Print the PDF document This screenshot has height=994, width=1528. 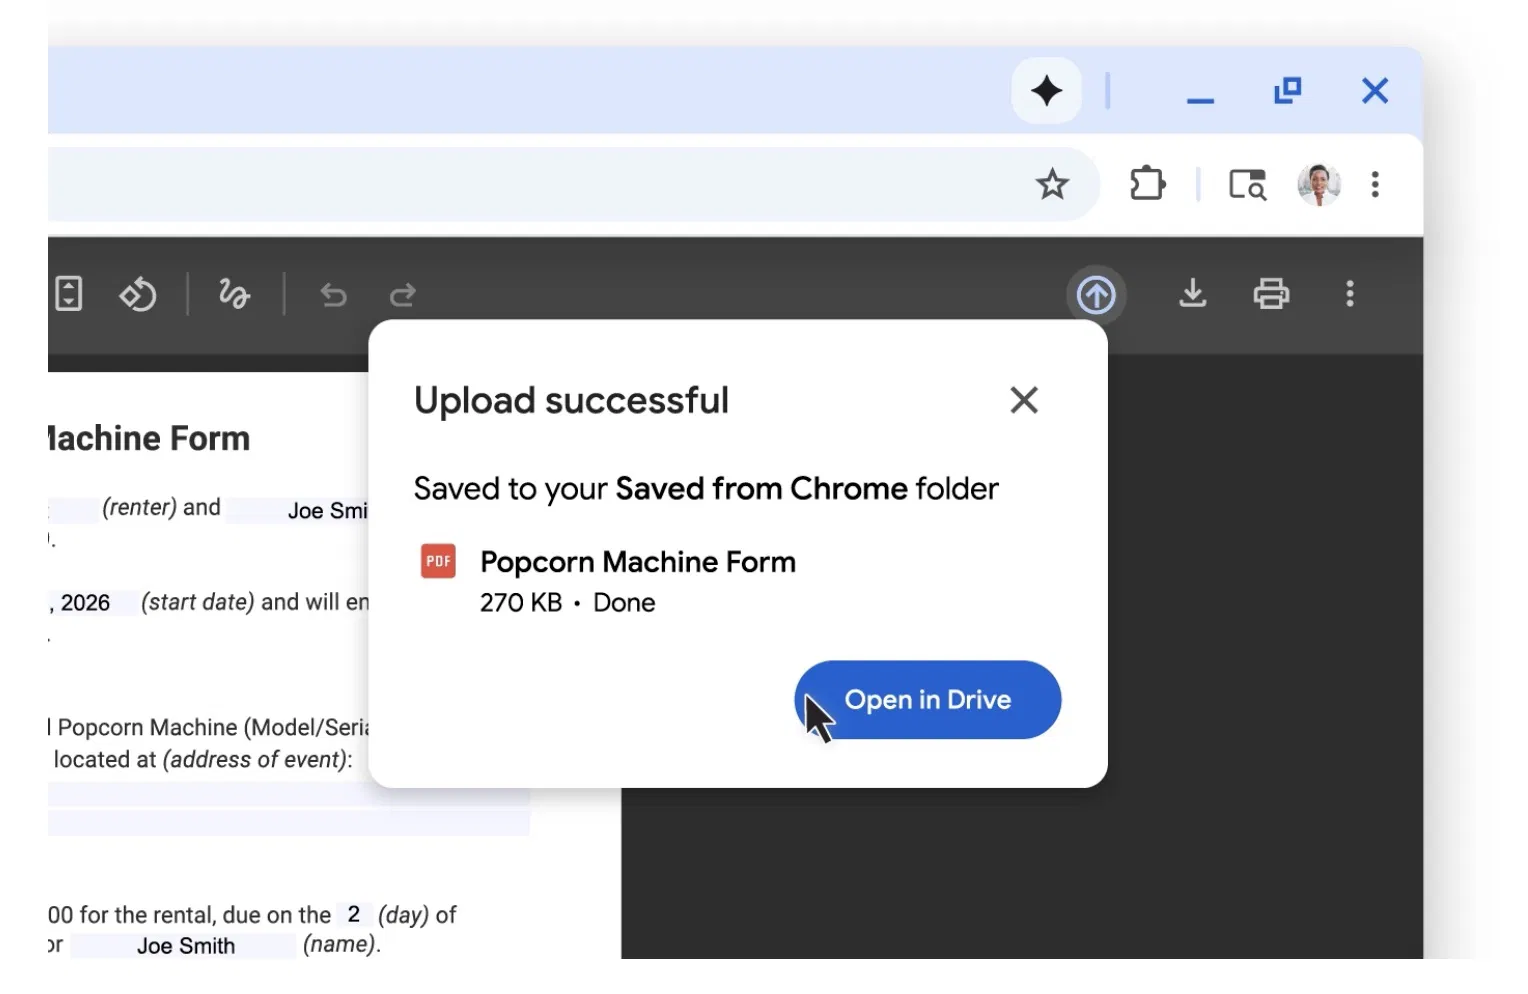1271,294
